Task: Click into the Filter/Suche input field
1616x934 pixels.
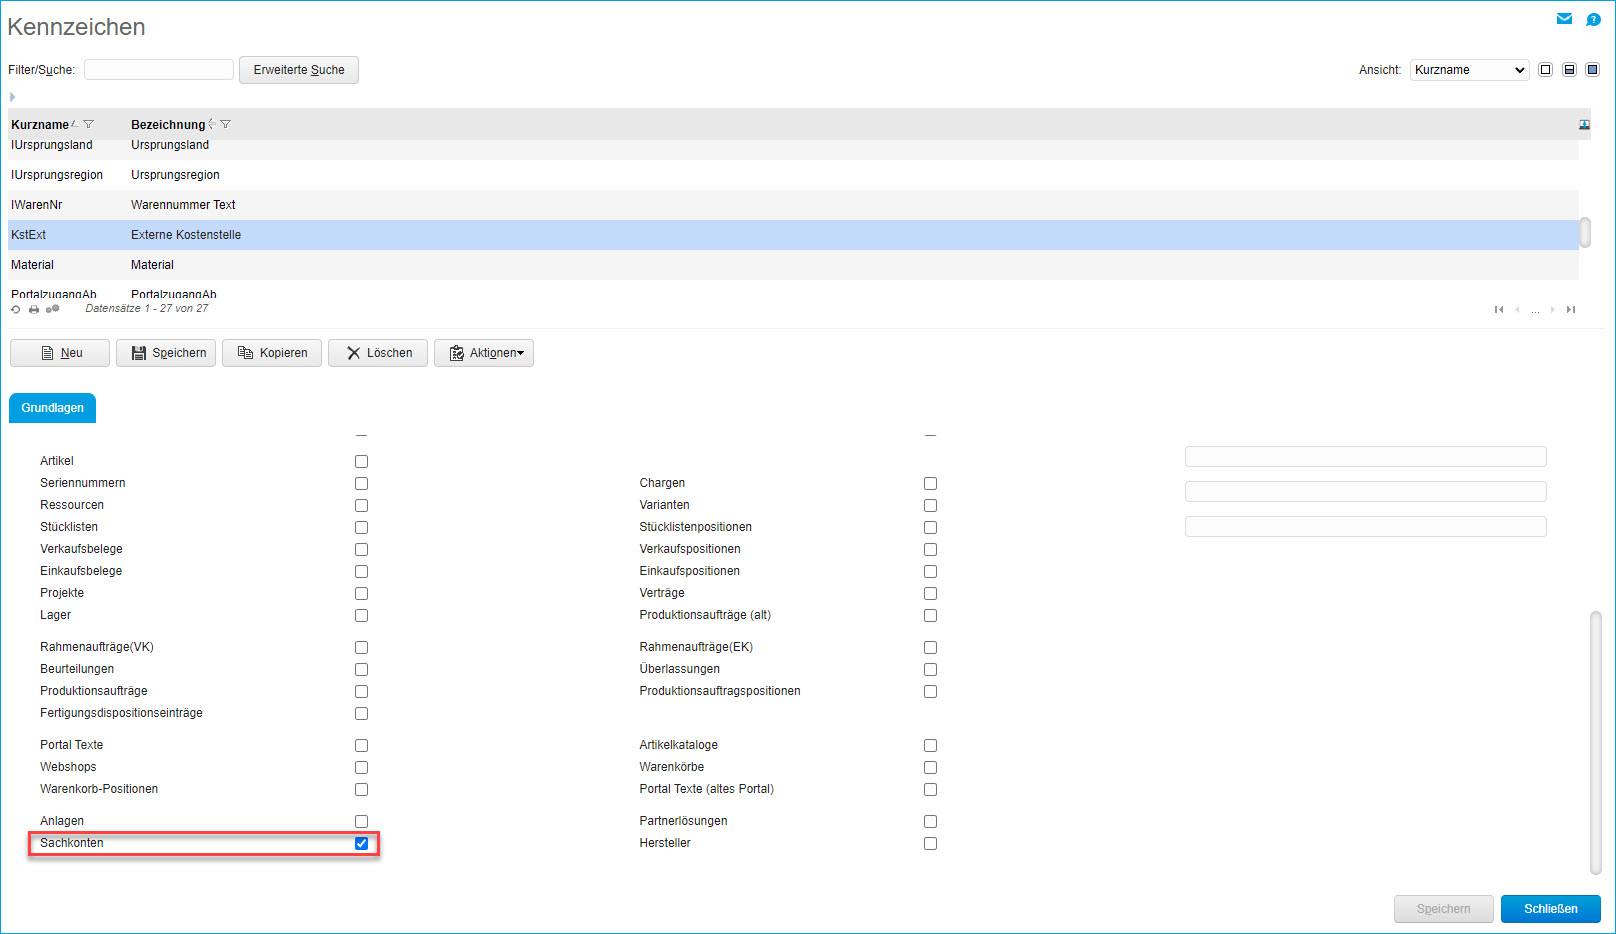Action: point(159,70)
